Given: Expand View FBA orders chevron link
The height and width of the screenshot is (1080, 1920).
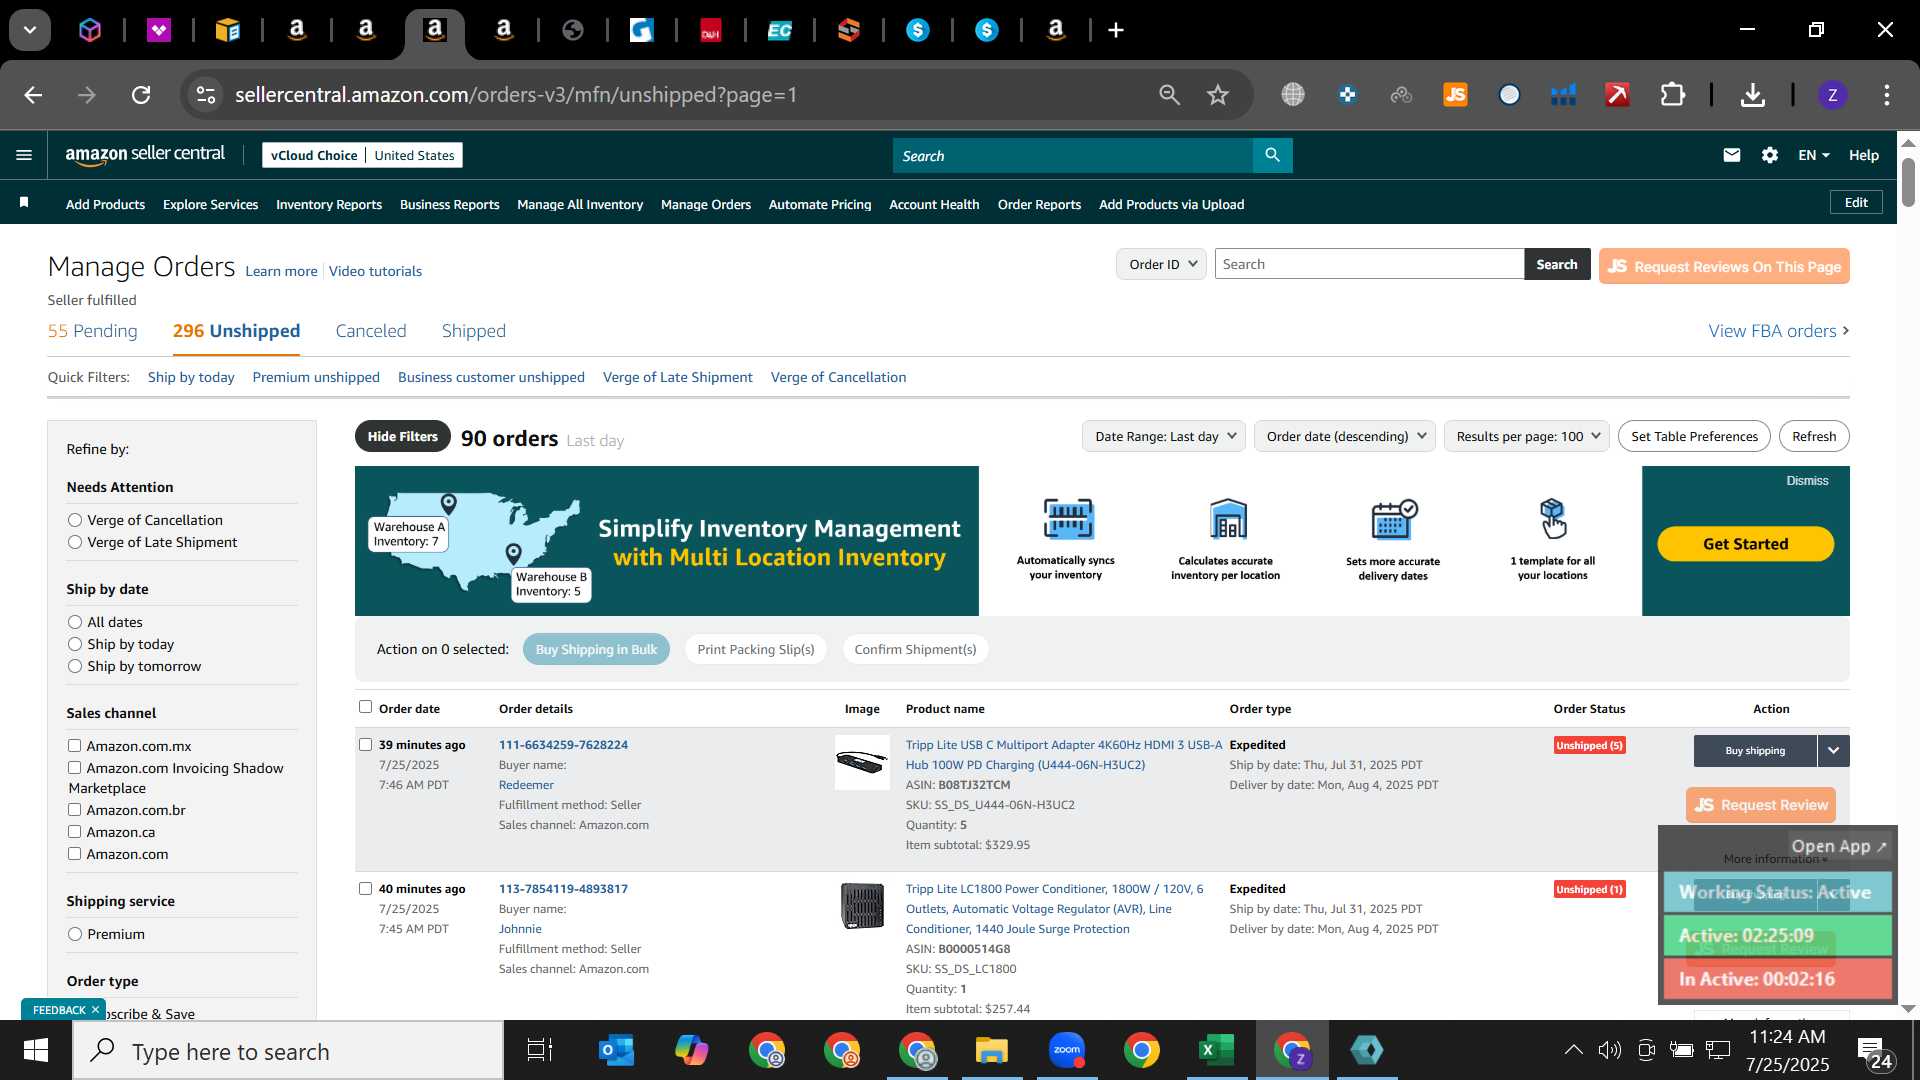Looking at the screenshot, I should click(1779, 331).
